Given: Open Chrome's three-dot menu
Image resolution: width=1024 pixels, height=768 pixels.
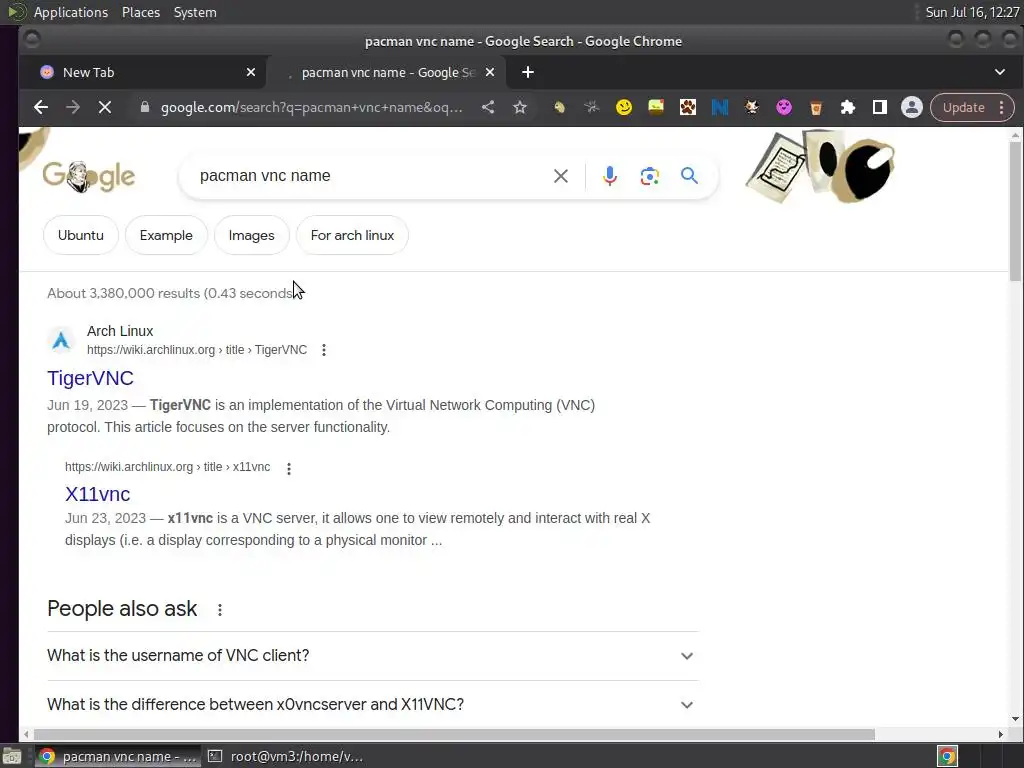Looking at the screenshot, I should click(1002, 108).
